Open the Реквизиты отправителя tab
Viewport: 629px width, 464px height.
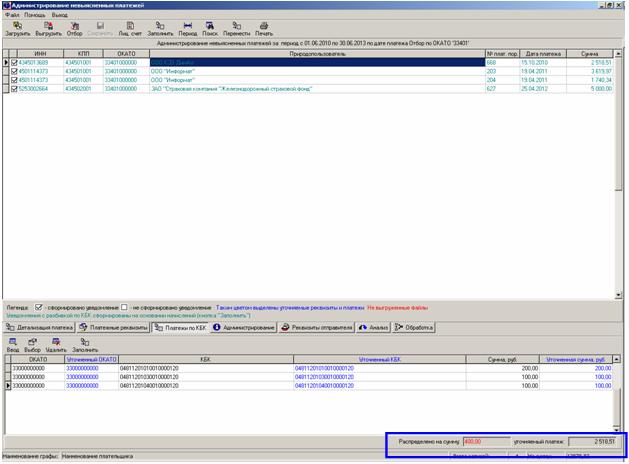pyautogui.click(x=315, y=327)
